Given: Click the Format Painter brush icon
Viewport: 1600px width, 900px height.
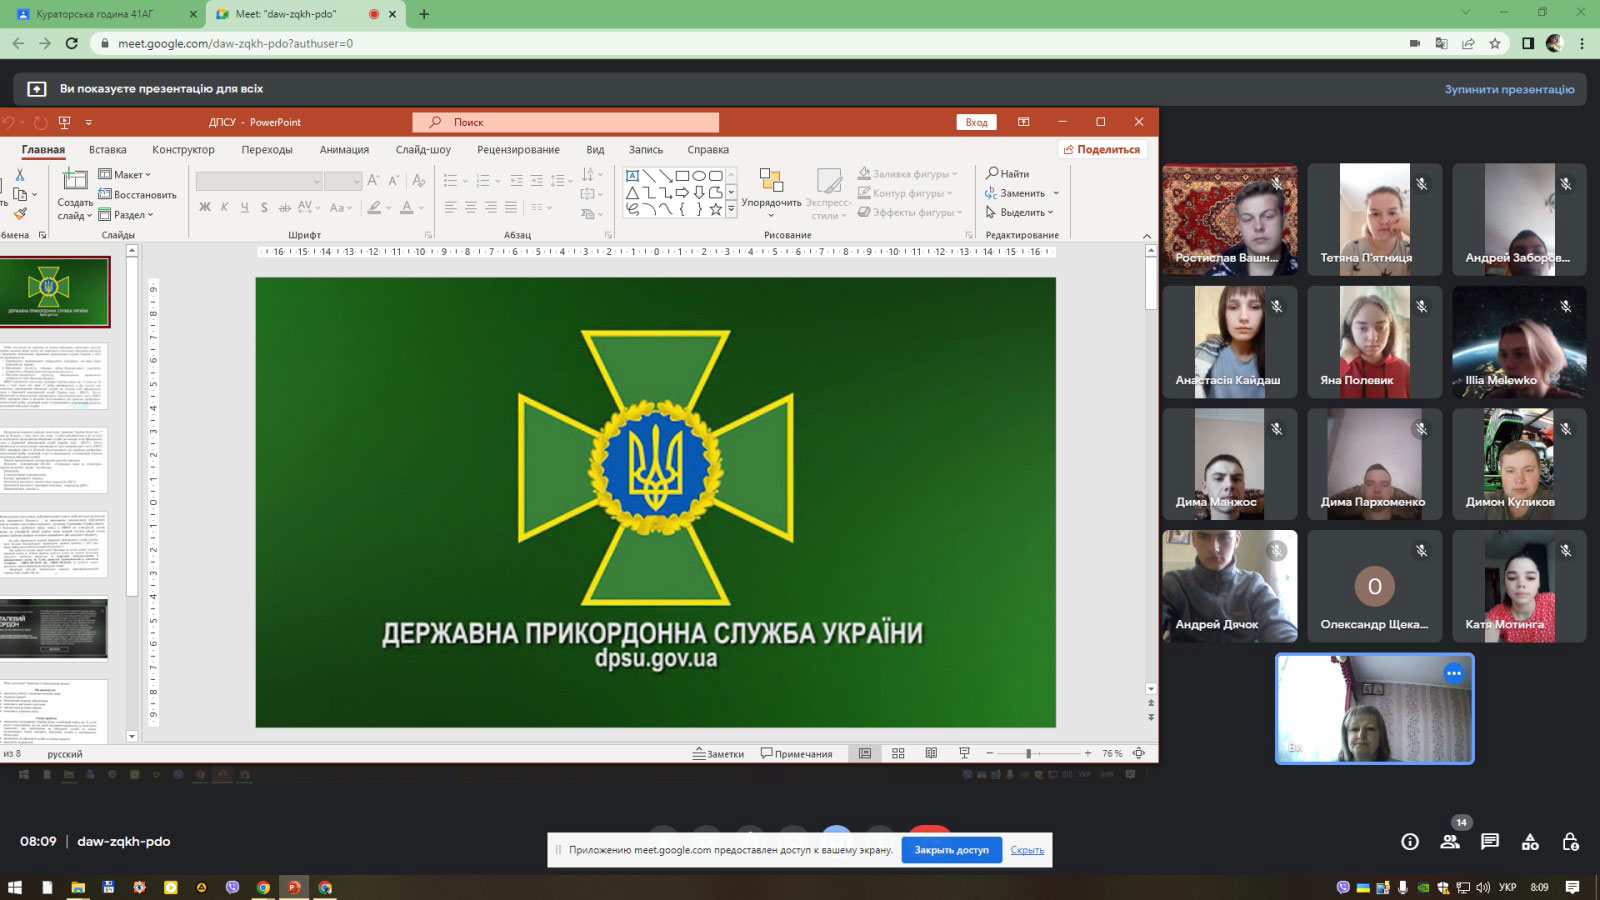Looking at the screenshot, I should click(19, 213).
